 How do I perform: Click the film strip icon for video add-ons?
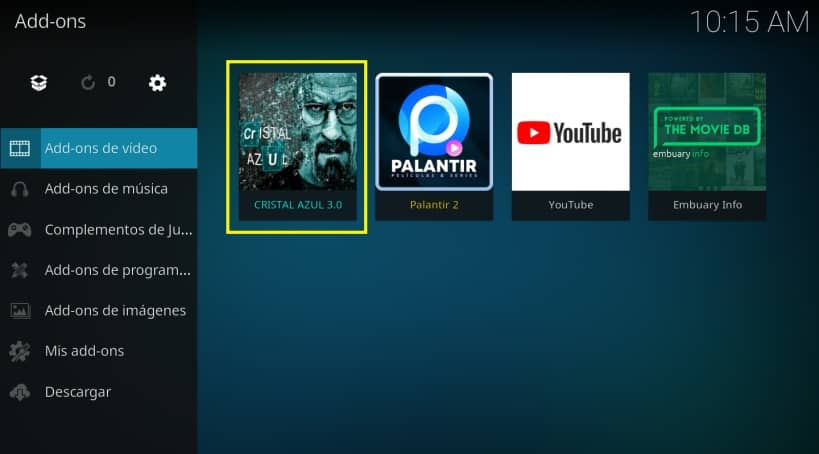pyautogui.click(x=20, y=148)
